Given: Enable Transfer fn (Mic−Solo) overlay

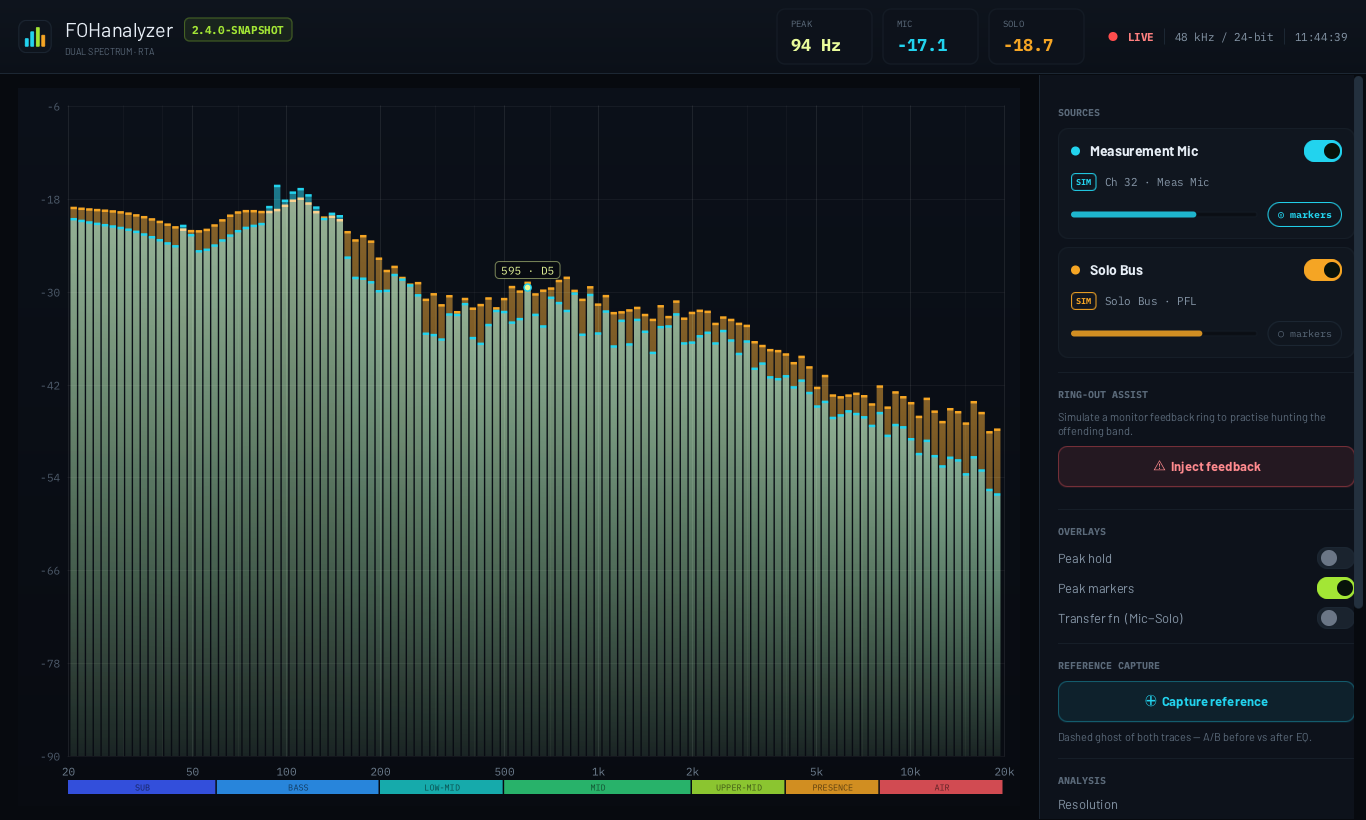Looking at the screenshot, I should (x=1335, y=618).
